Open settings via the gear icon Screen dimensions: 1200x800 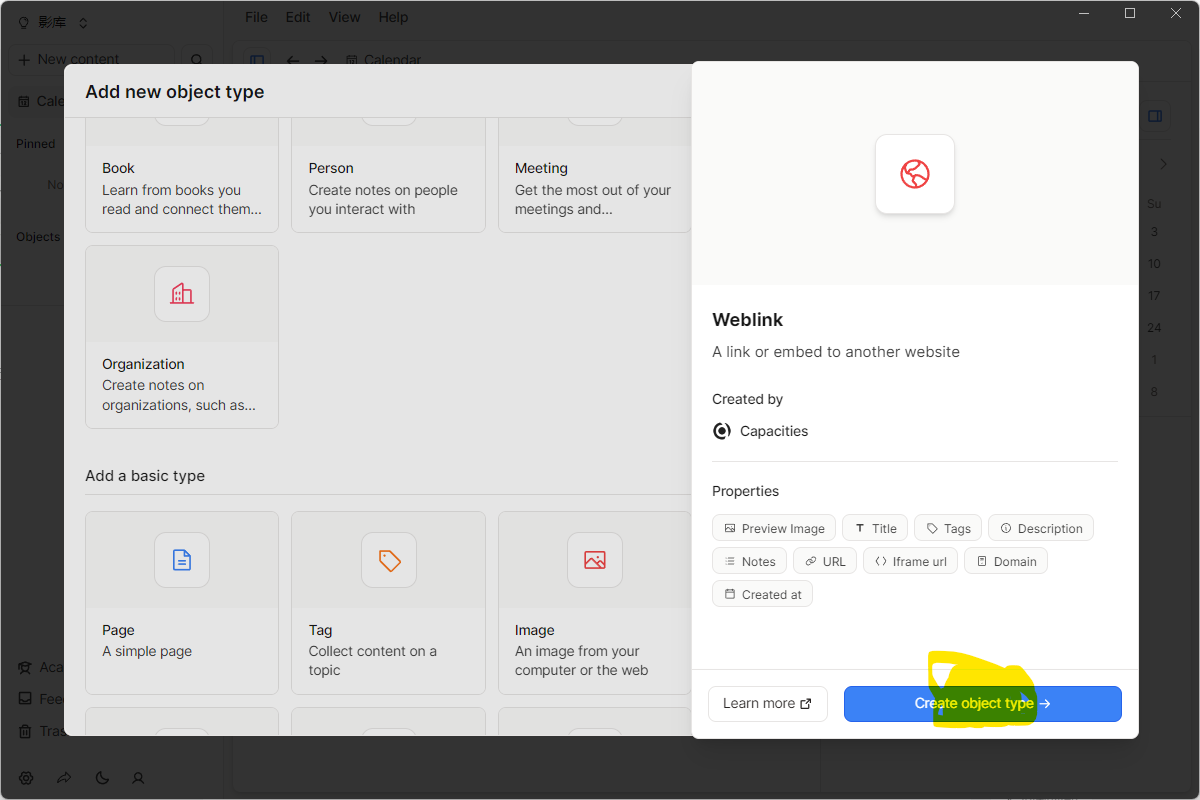tap(26, 778)
